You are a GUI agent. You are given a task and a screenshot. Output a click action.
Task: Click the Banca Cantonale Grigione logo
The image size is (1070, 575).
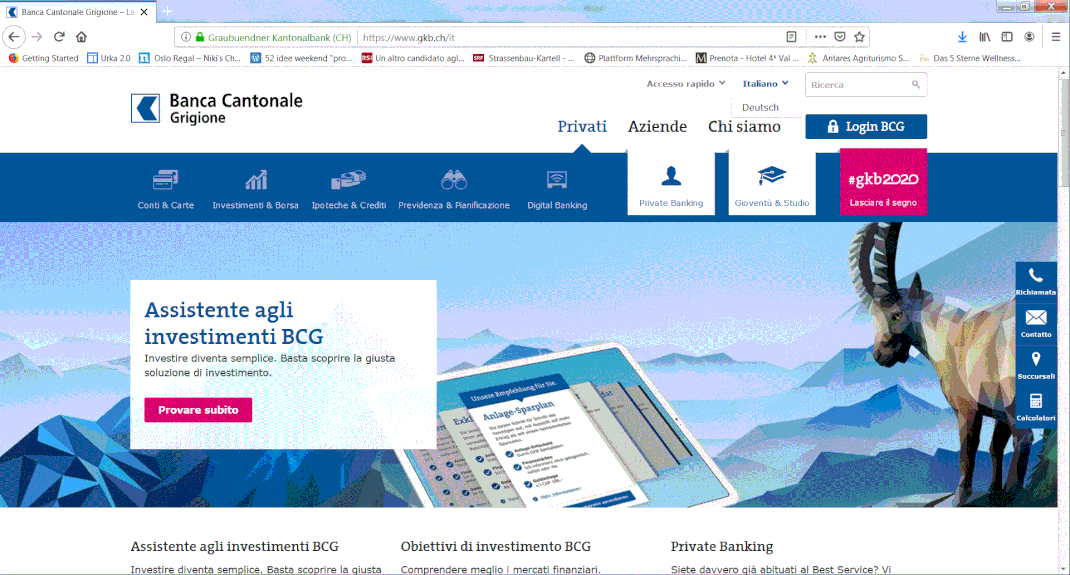(216, 108)
